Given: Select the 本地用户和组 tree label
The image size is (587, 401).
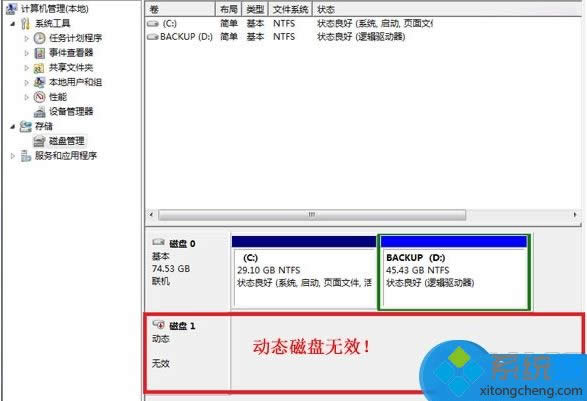Looking at the screenshot, I should pyautogui.click(x=76, y=82).
